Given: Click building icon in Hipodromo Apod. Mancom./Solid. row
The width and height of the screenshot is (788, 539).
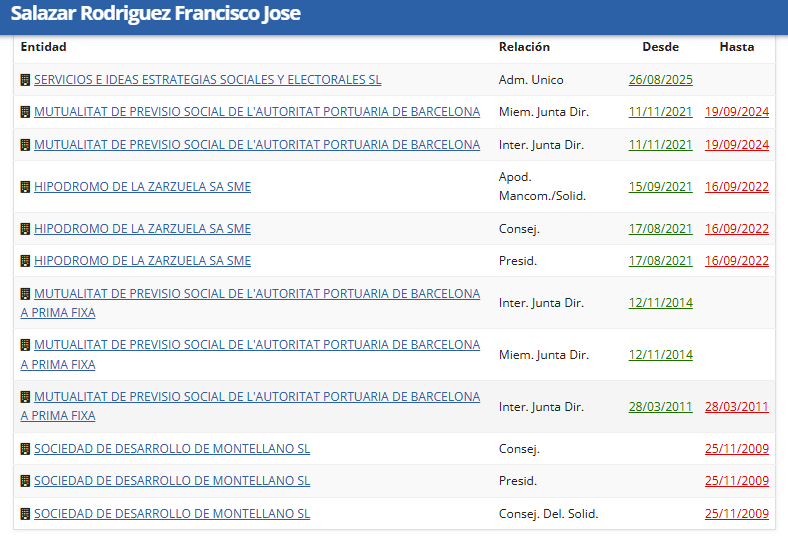Looking at the screenshot, I should (x=26, y=187).
